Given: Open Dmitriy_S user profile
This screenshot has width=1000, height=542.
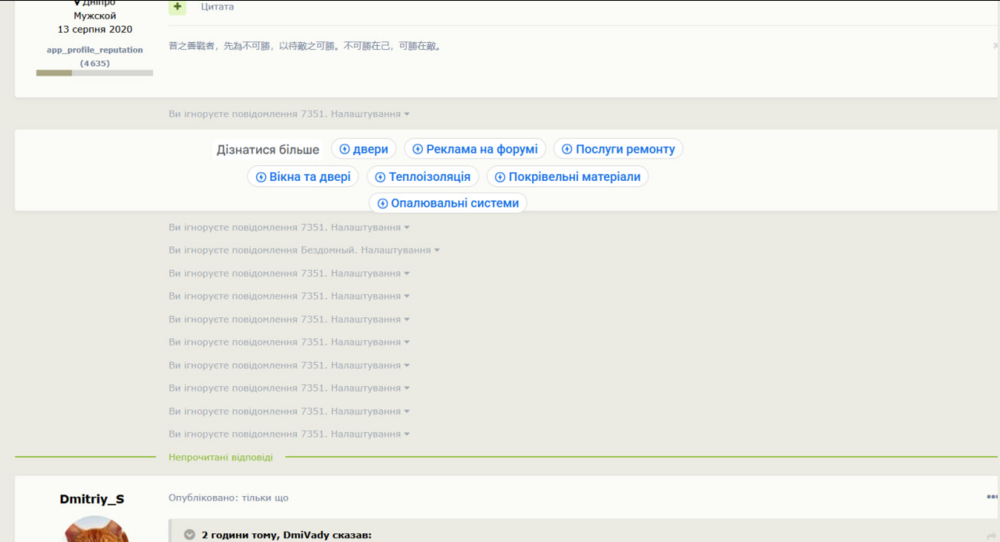Looking at the screenshot, I should pos(92,499).
